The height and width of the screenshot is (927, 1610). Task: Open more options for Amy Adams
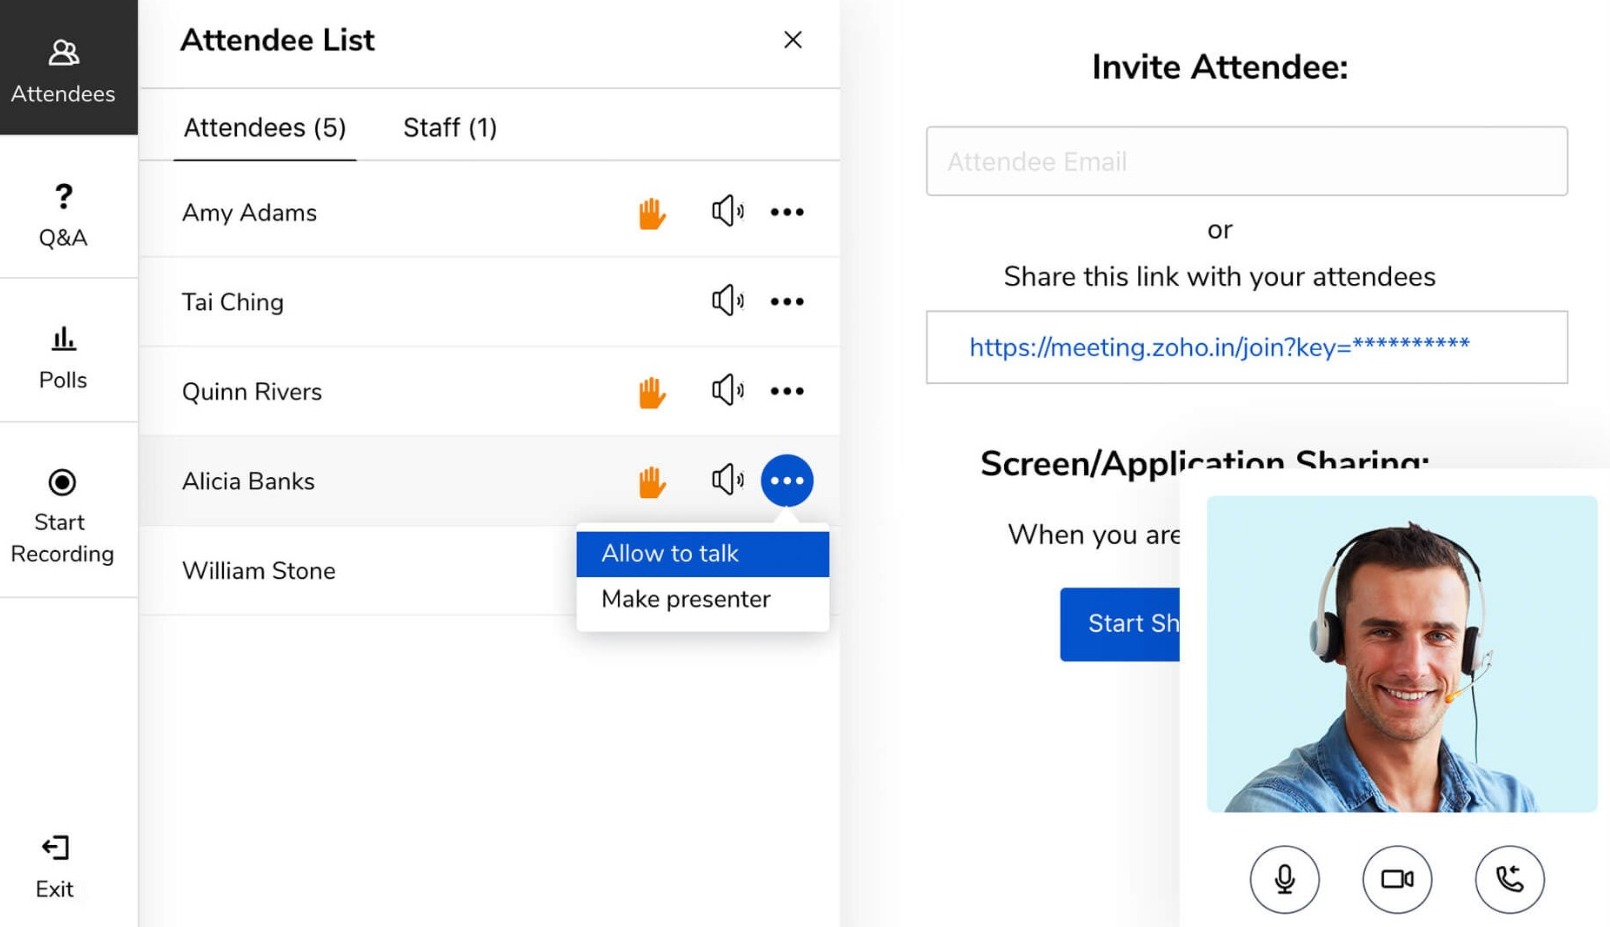787,212
